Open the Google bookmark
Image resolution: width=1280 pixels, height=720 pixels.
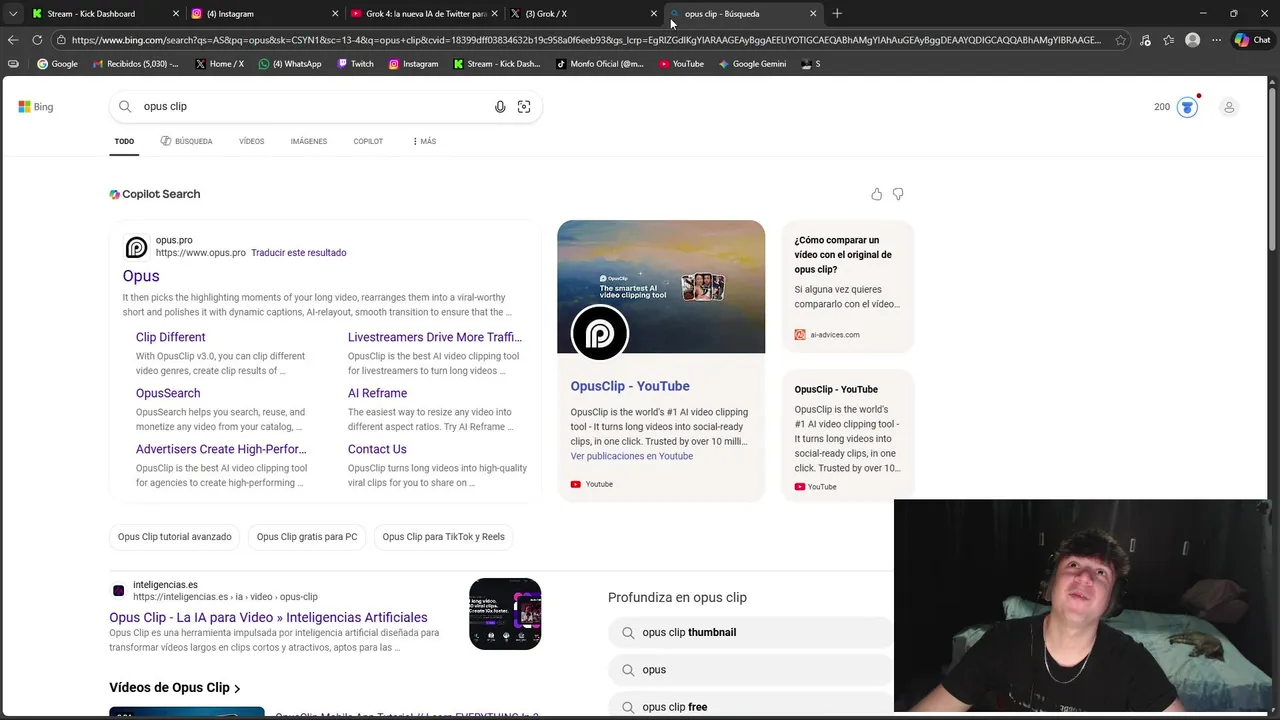[x=57, y=64]
